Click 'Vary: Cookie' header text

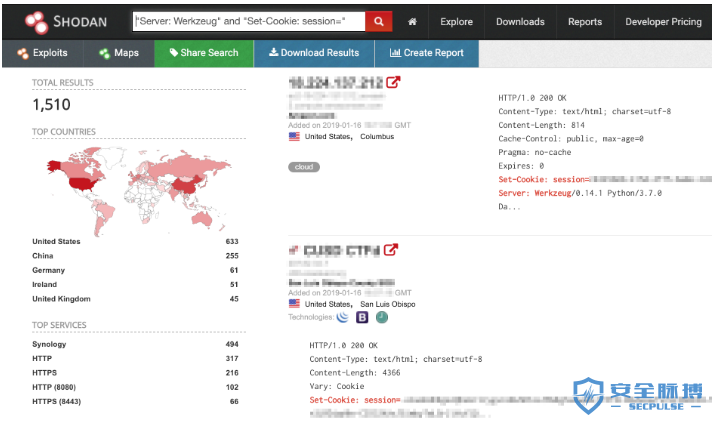pyautogui.click(x=337, y=386)
